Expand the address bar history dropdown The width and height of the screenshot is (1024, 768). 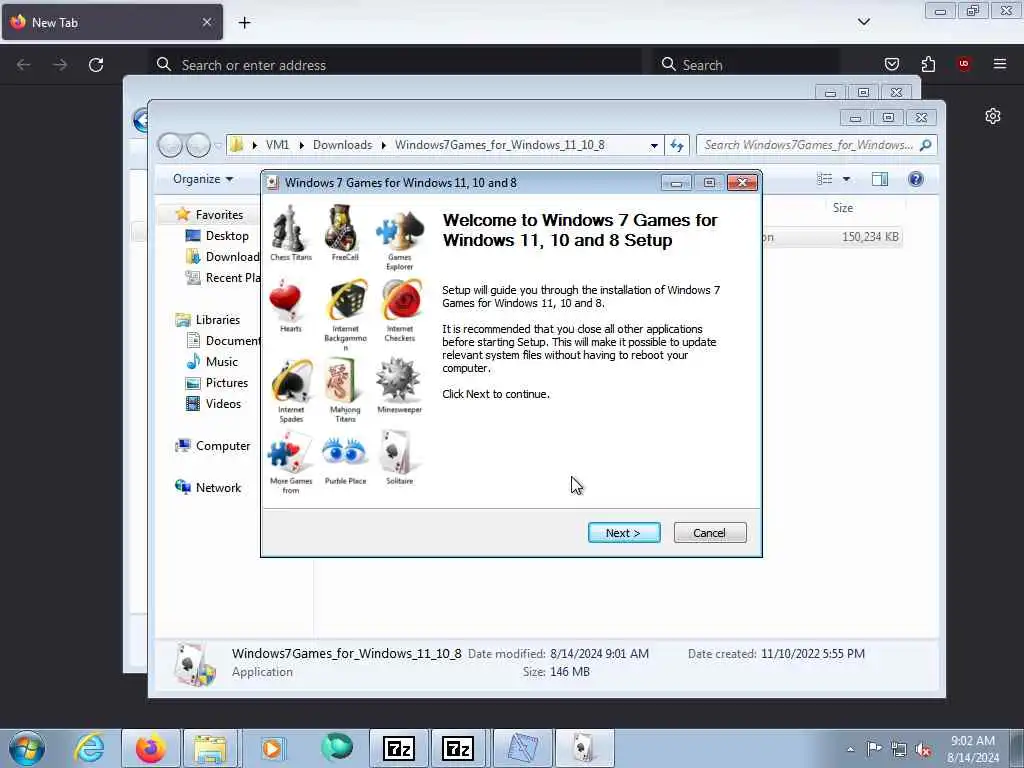654,146
